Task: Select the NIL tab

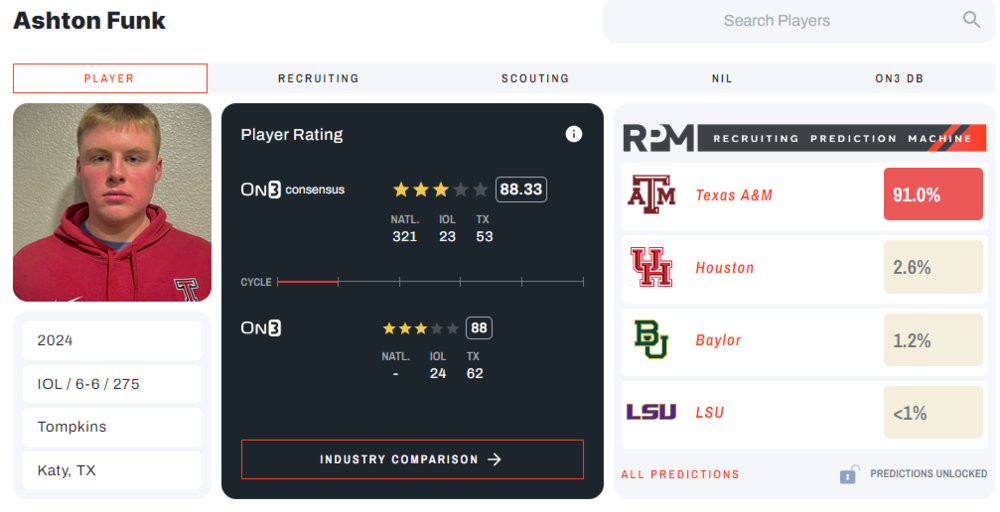Action: point(722,79)
